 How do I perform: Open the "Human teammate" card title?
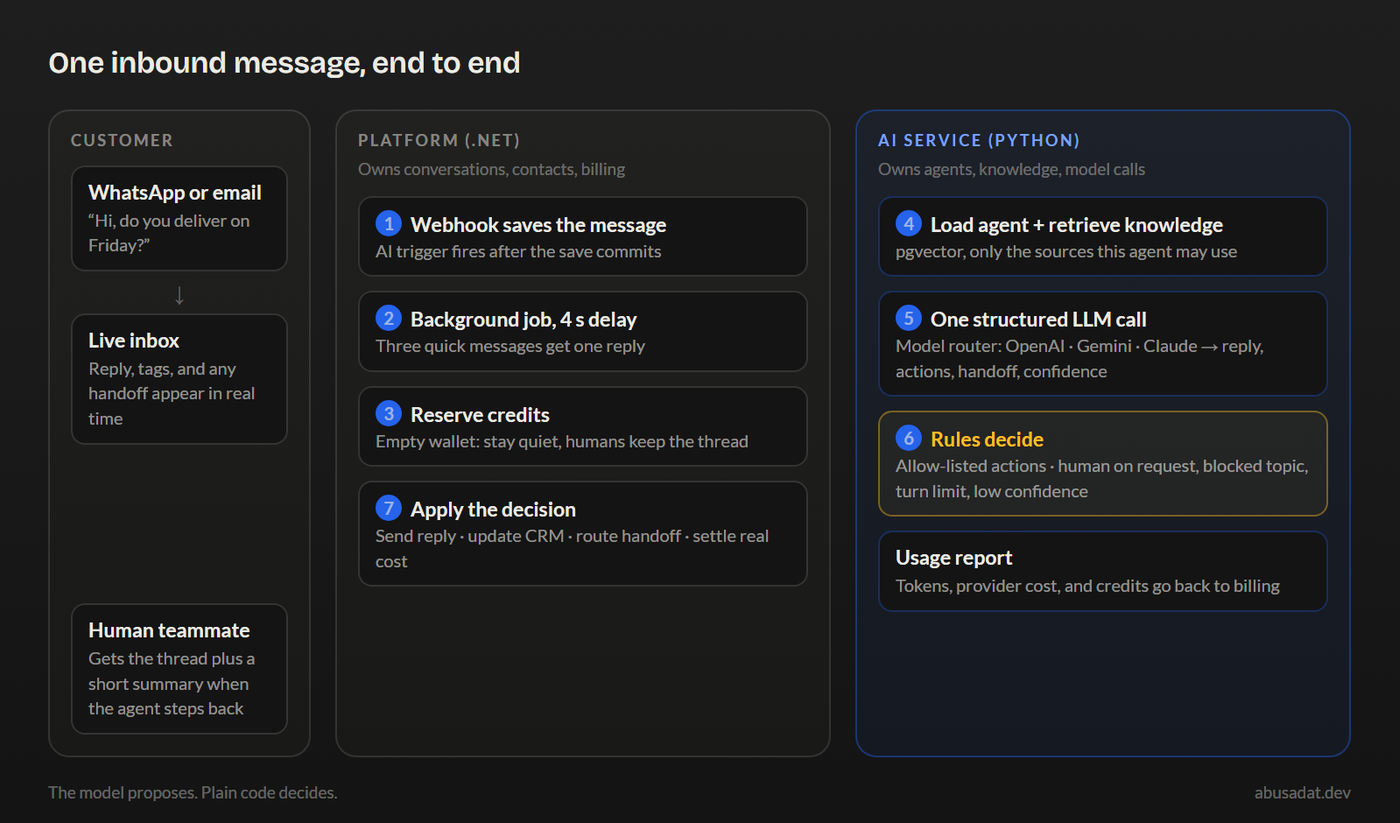click(169, 631)
